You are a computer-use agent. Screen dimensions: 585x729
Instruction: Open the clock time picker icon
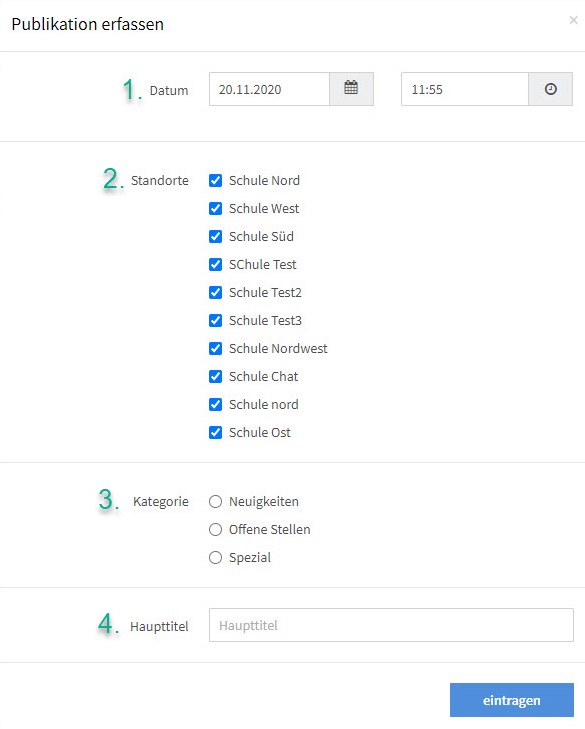tap(550, 89)
